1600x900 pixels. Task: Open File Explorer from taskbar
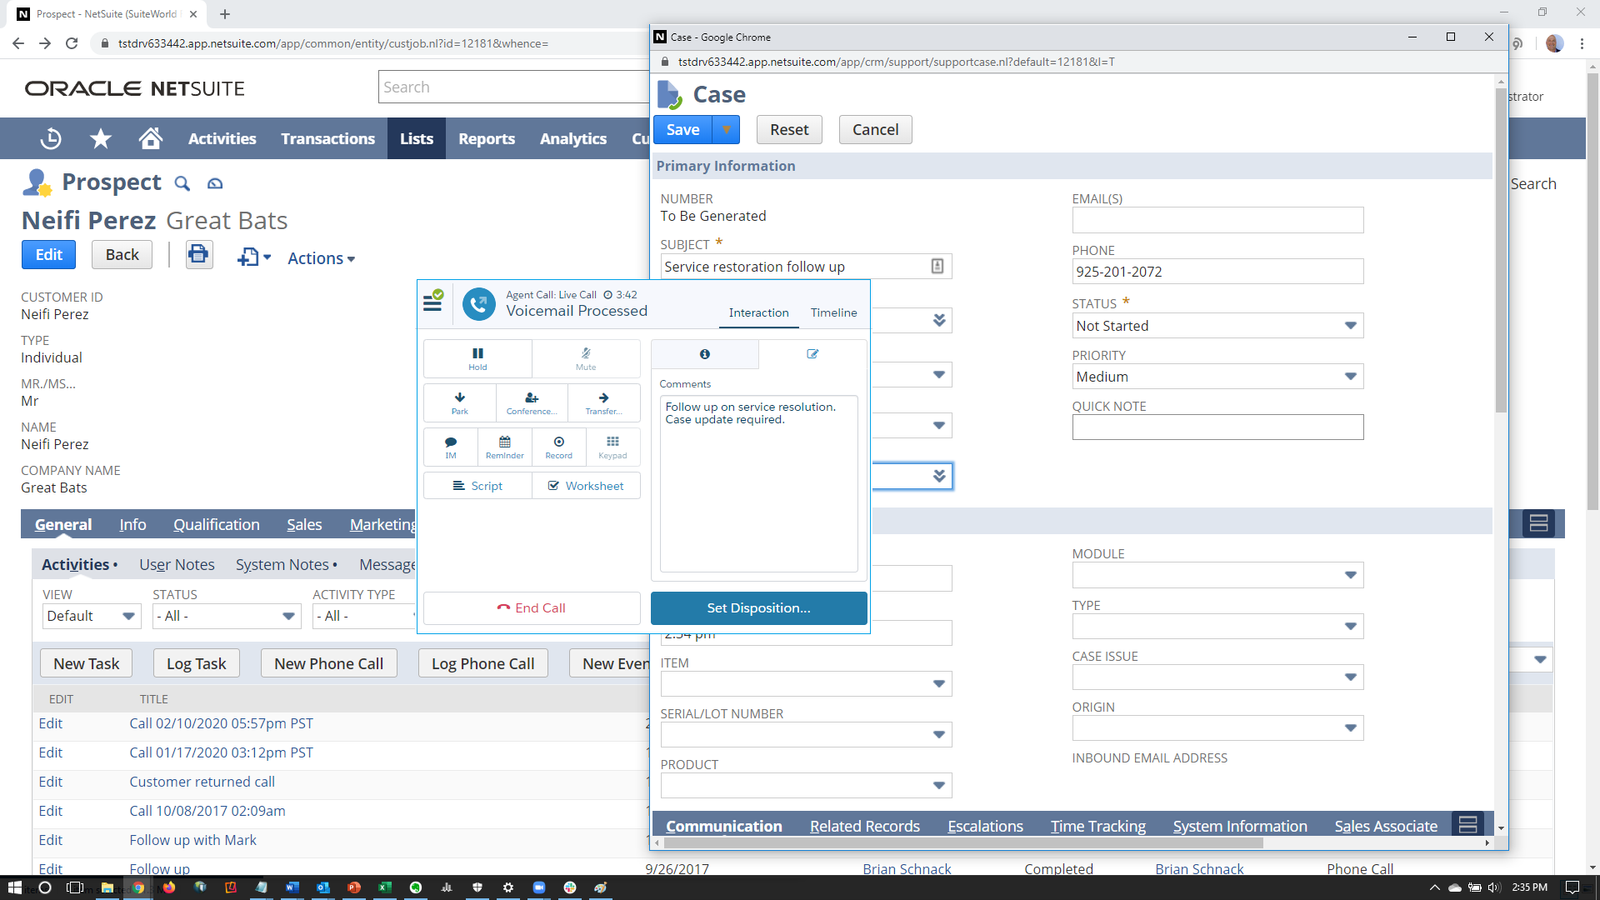(107, 887)
